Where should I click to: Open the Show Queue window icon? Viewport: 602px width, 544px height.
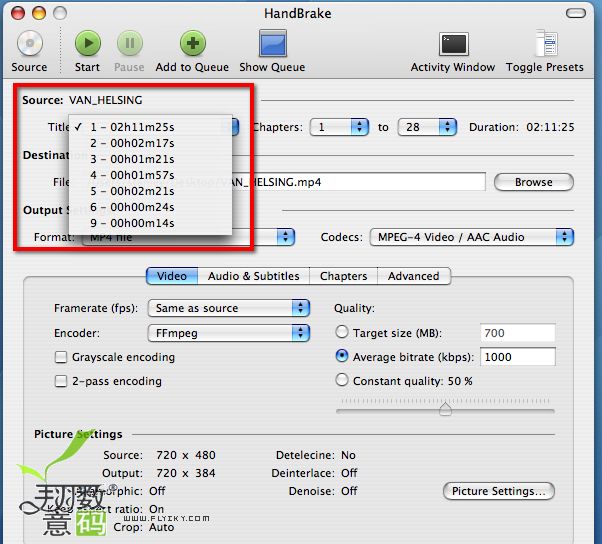pyautogui.click(x=273, y=43)
